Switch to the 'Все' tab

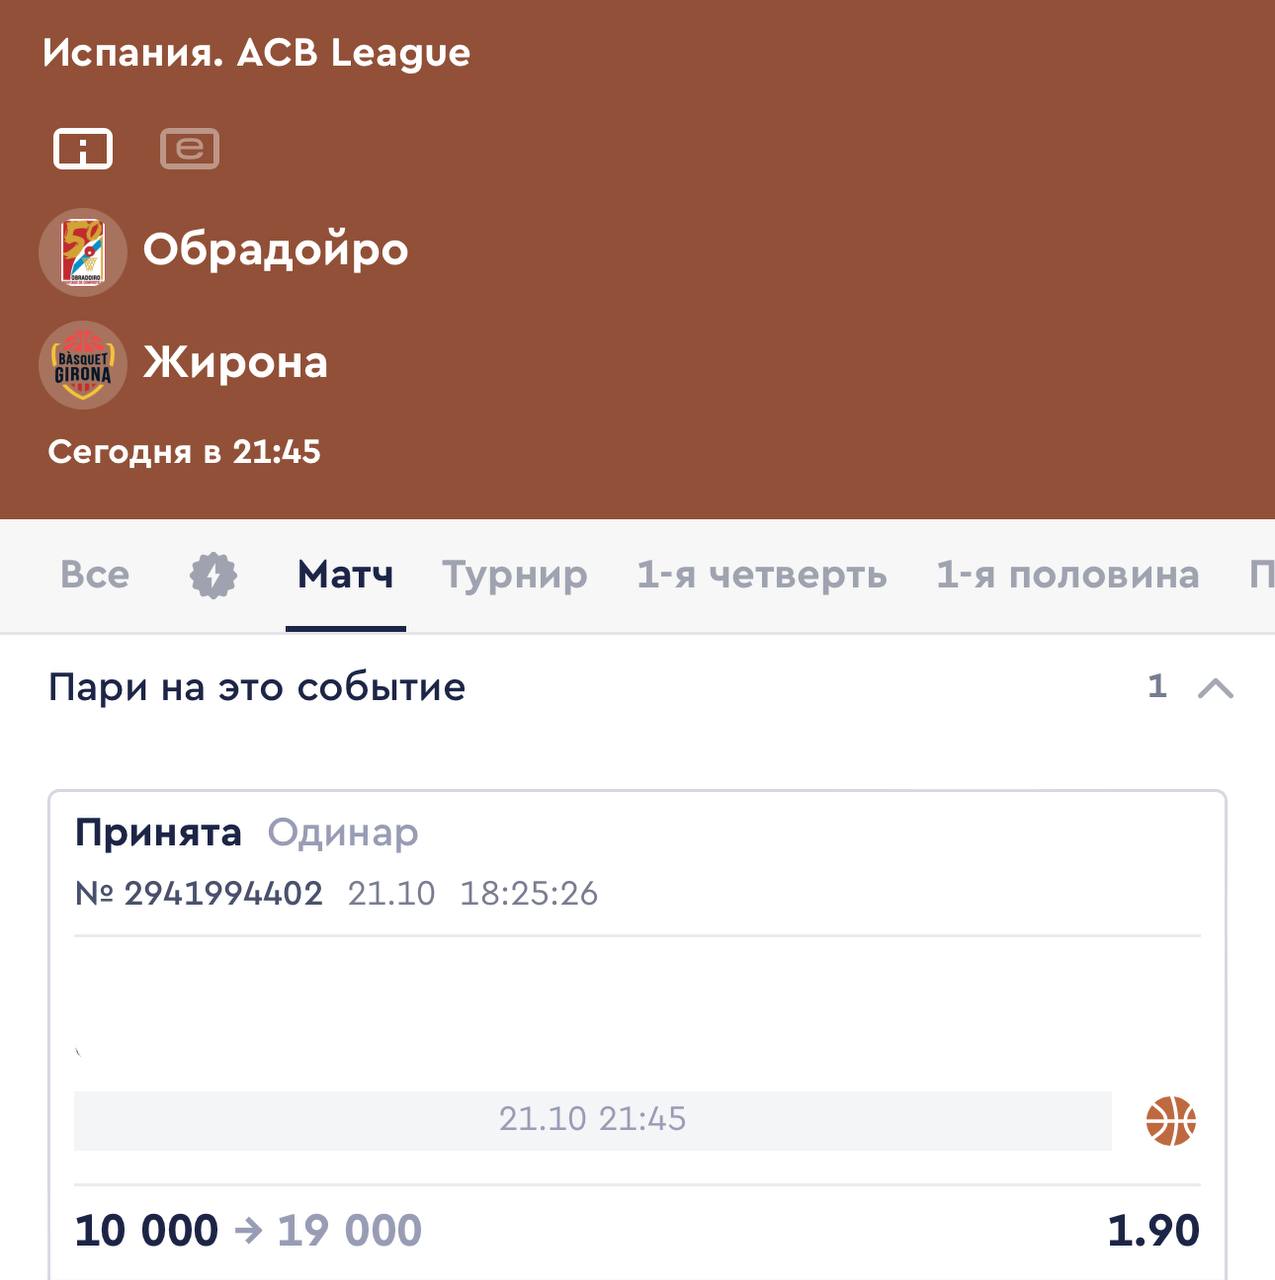[x=95, y=575]
